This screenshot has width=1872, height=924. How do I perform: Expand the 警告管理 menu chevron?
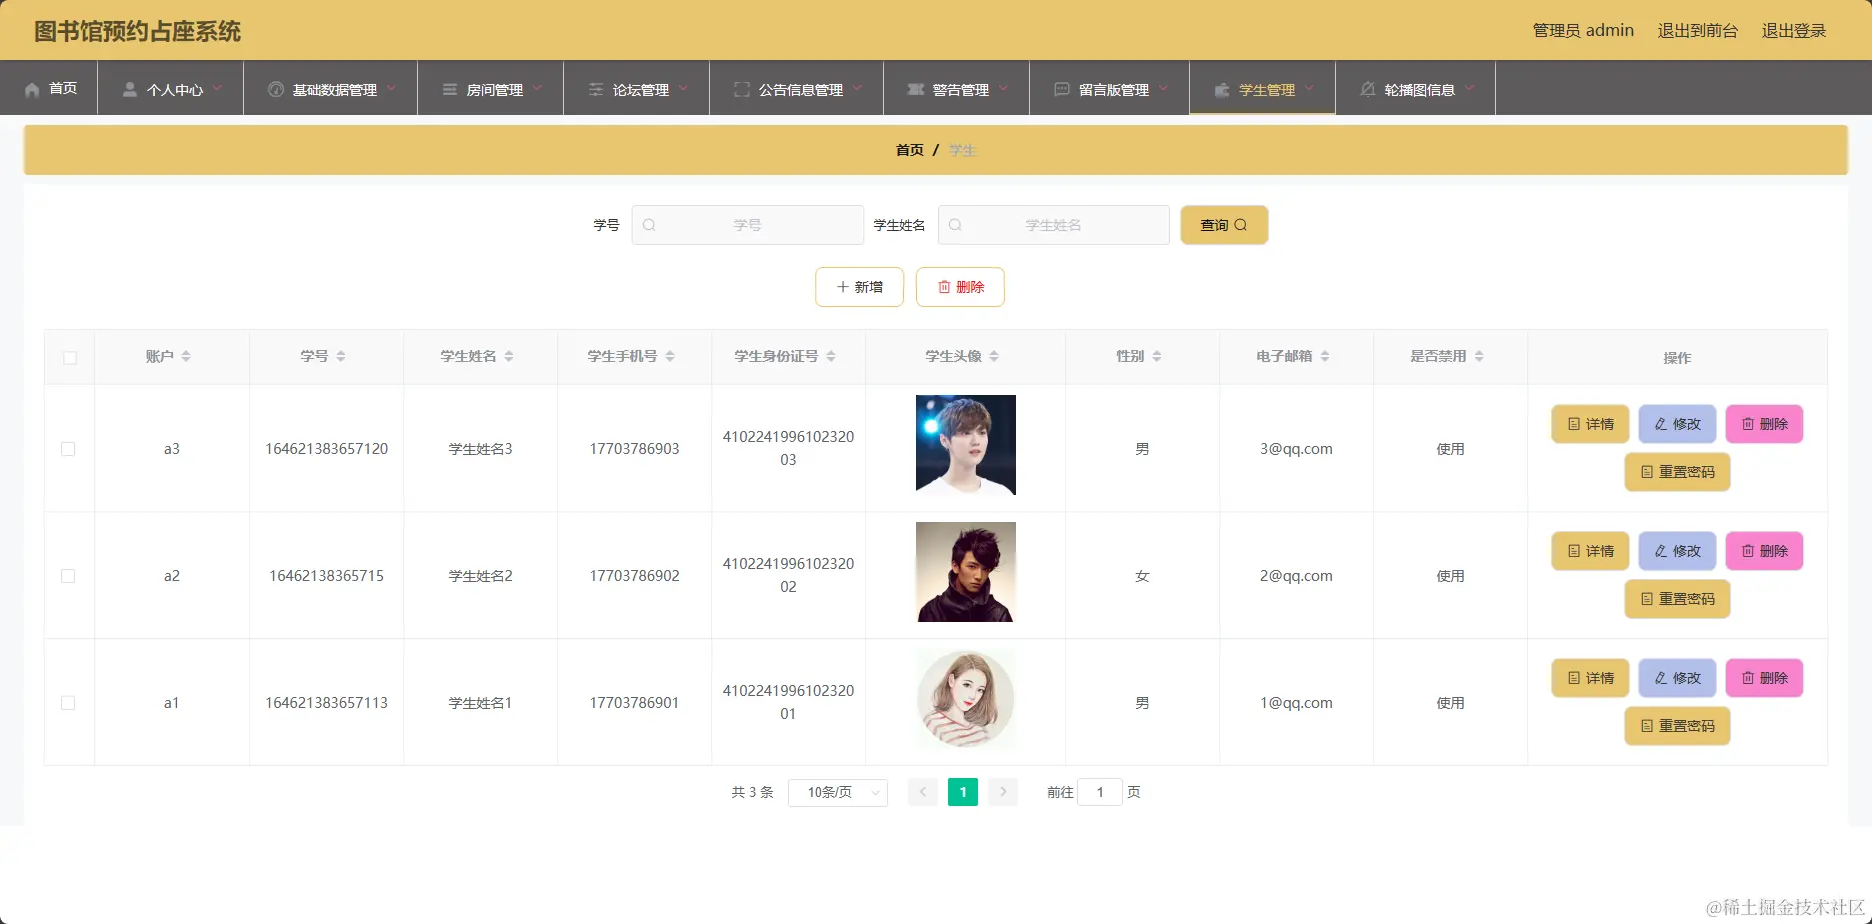tap(1003, 88)
